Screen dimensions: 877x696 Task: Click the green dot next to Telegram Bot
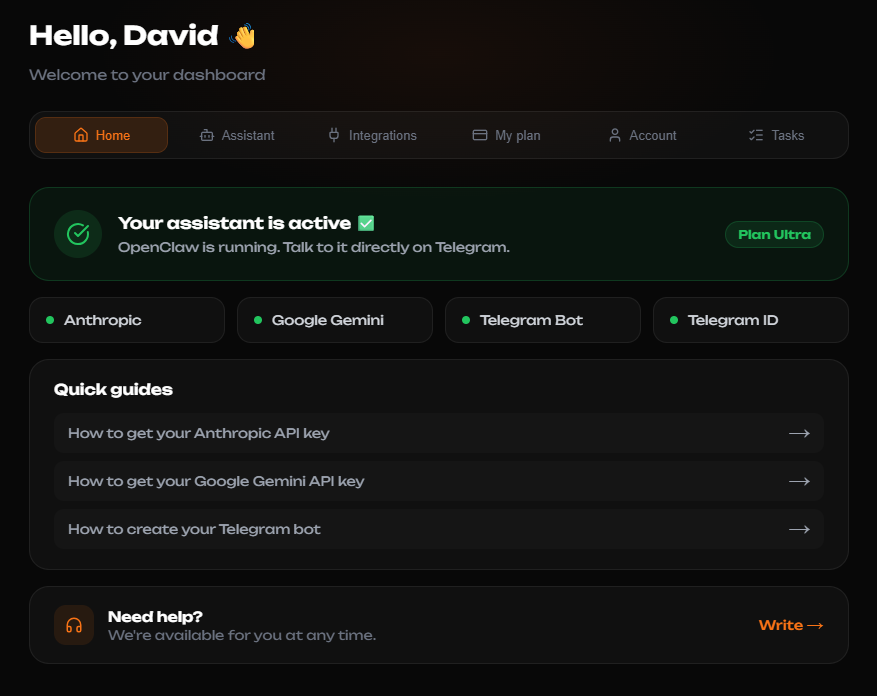466,320
